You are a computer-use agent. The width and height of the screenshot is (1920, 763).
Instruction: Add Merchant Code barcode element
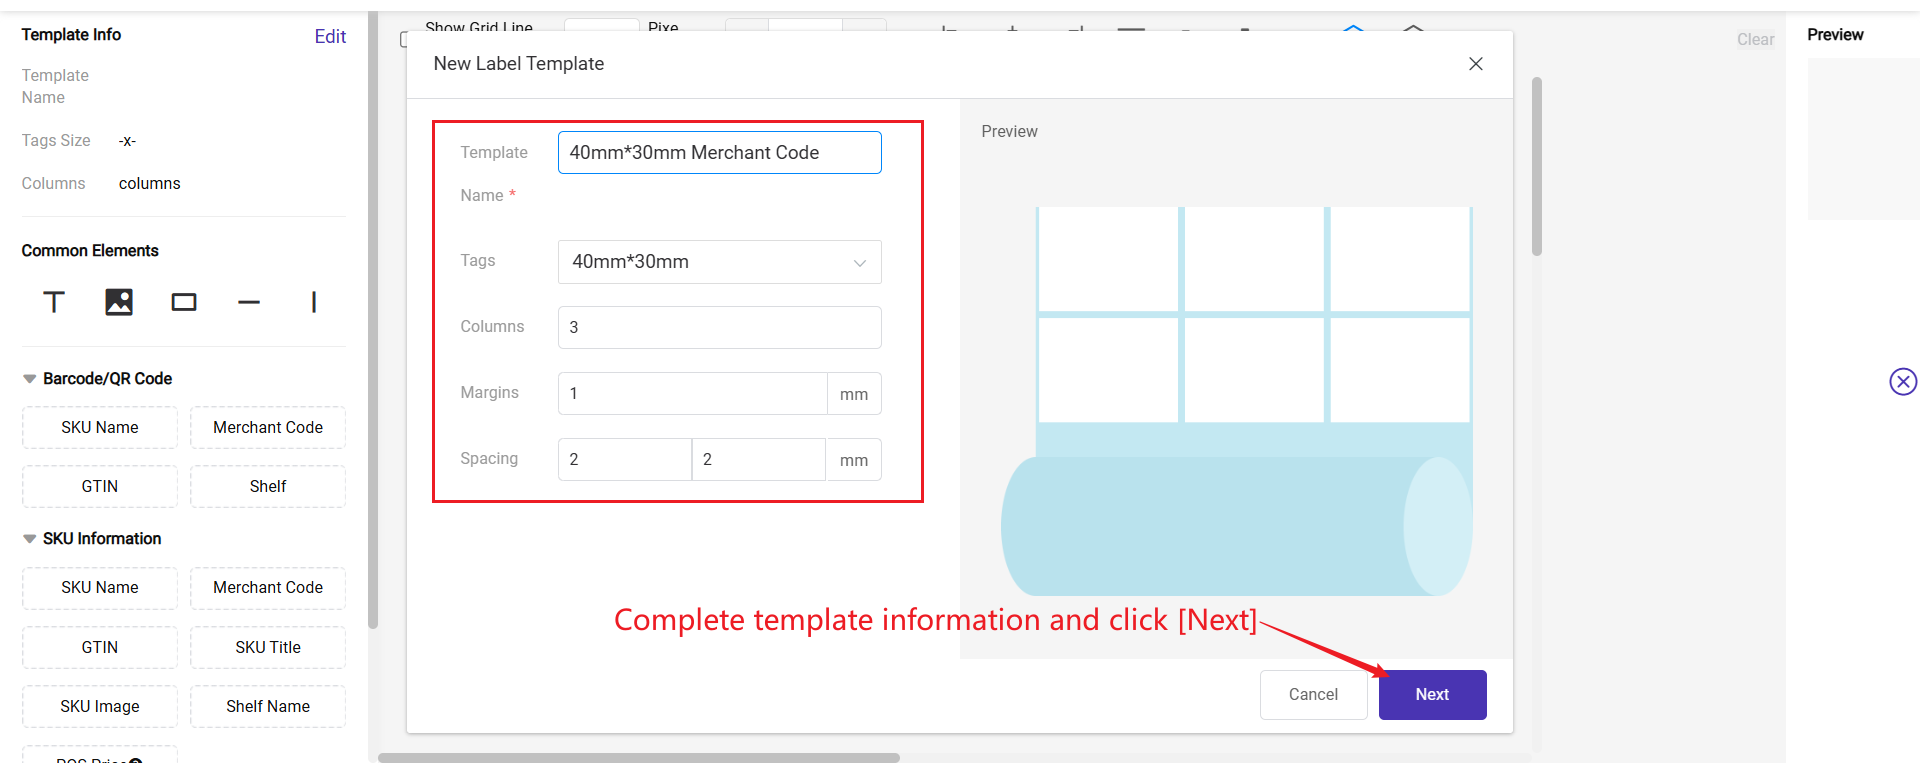[268, 428]
